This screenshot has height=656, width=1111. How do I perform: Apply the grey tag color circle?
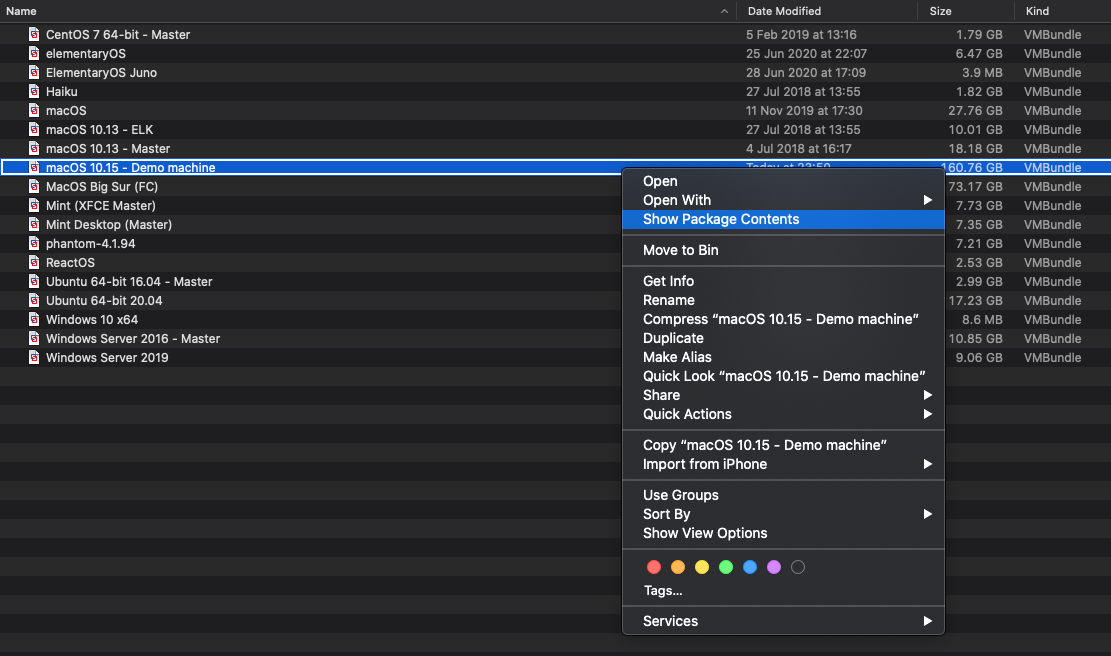[798, 567]
